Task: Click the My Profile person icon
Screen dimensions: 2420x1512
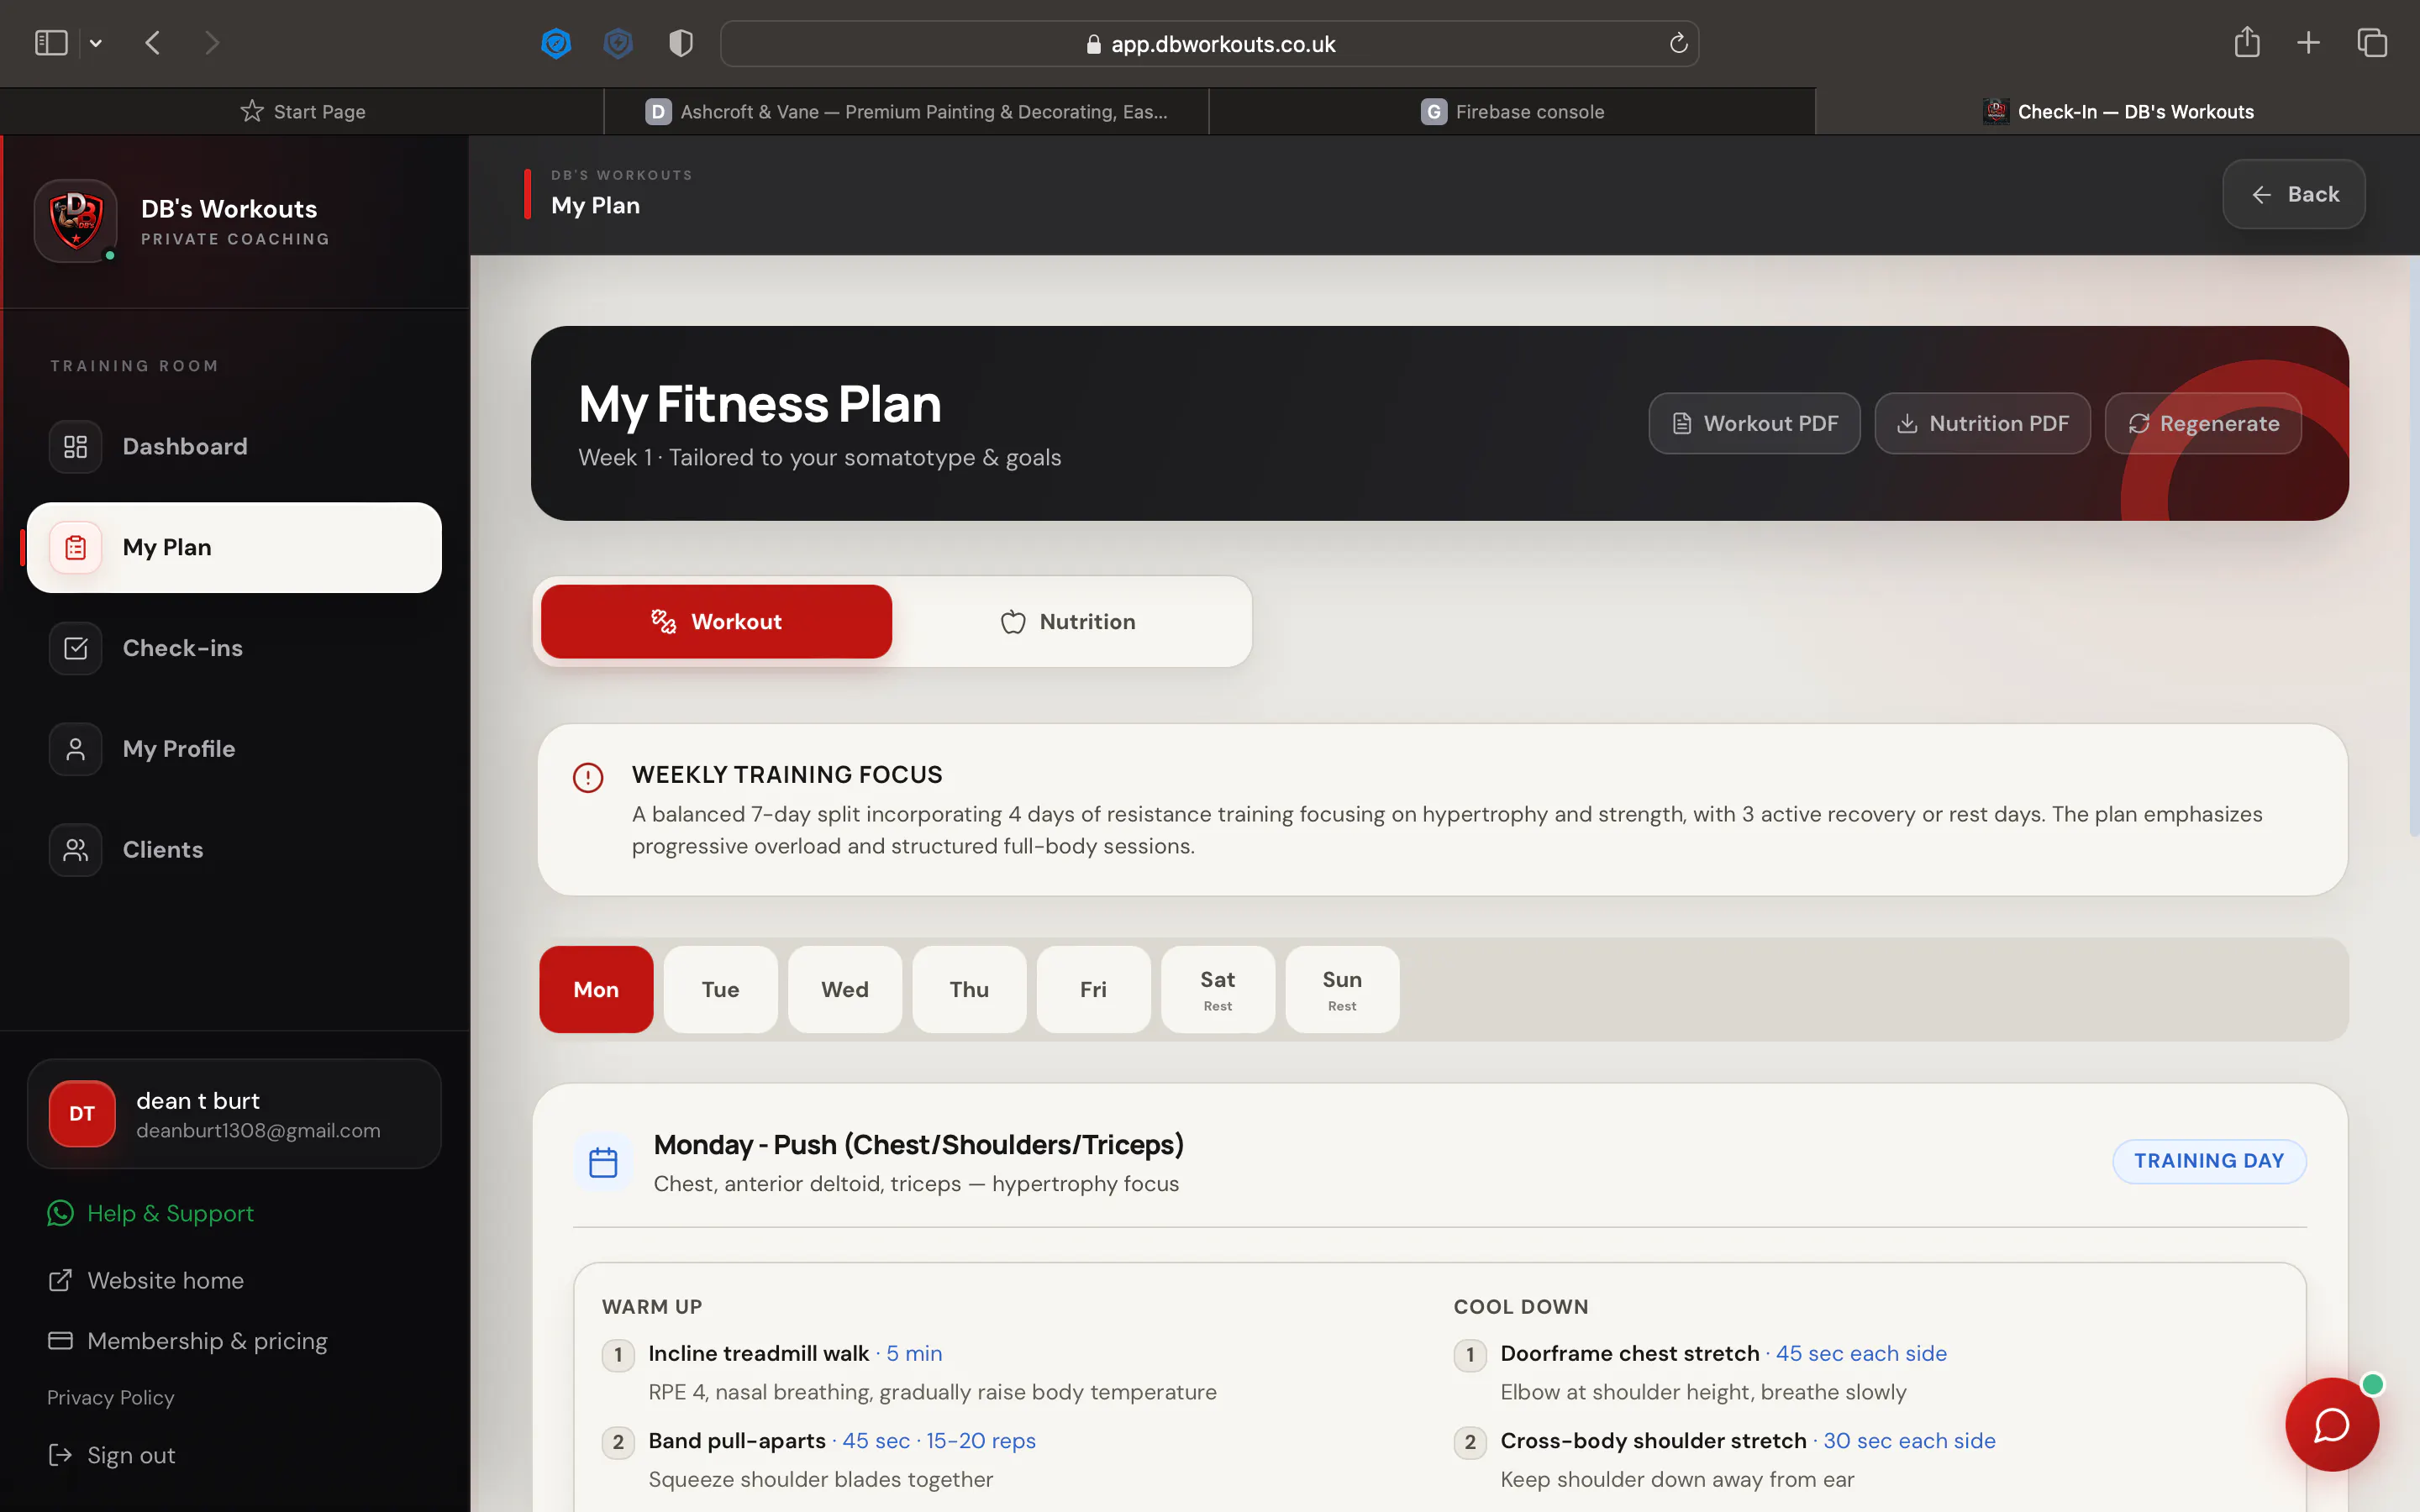Action: (76, 749)
